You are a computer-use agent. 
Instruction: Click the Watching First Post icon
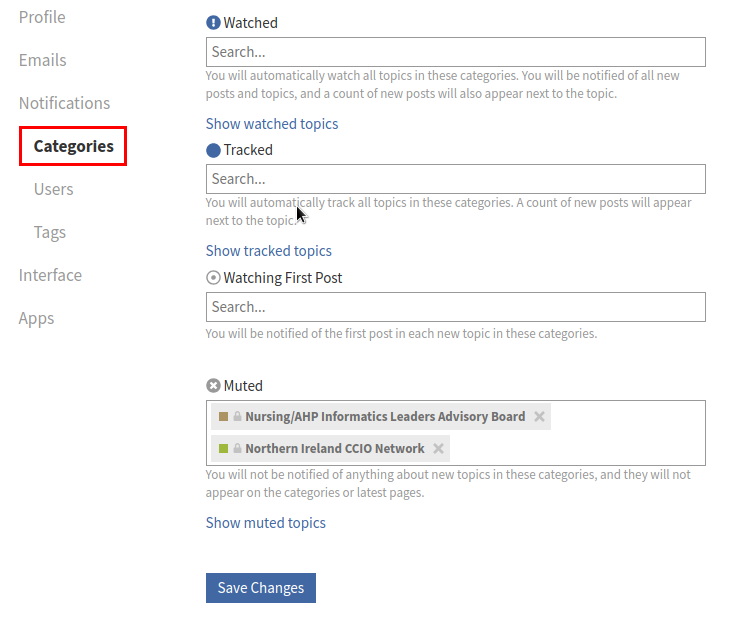(213, 278)
